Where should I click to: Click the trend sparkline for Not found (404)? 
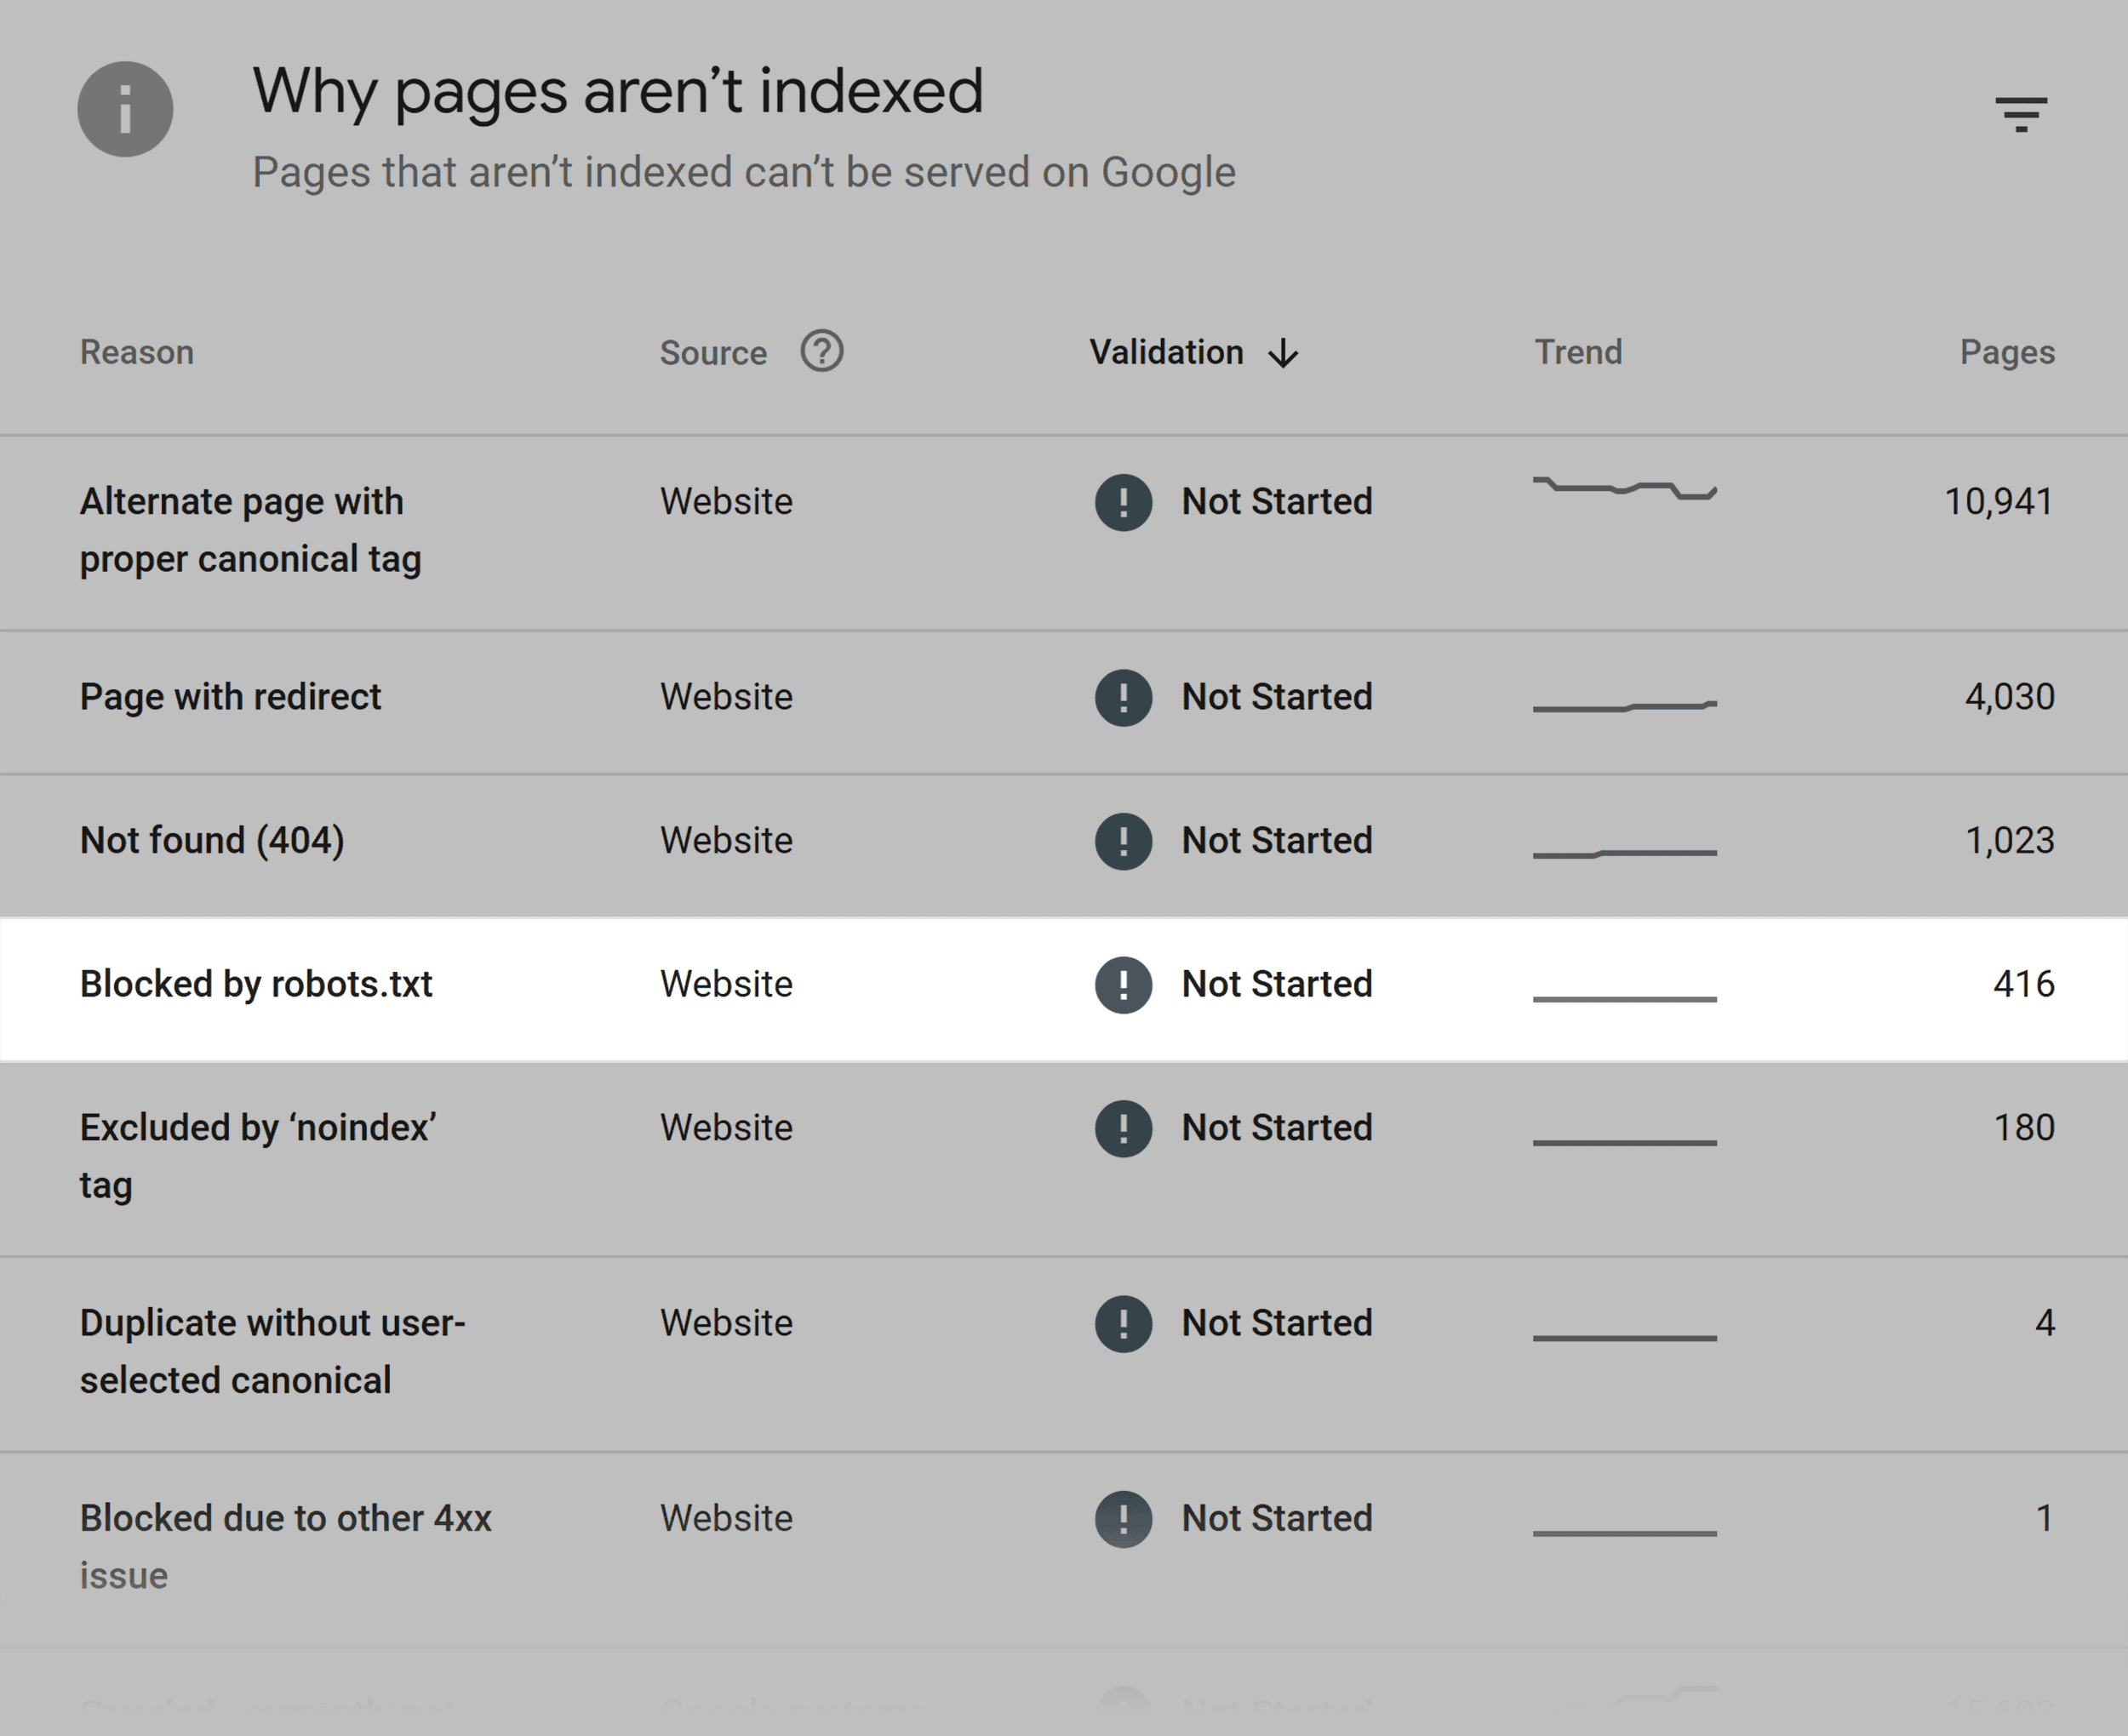(1625, 854)
